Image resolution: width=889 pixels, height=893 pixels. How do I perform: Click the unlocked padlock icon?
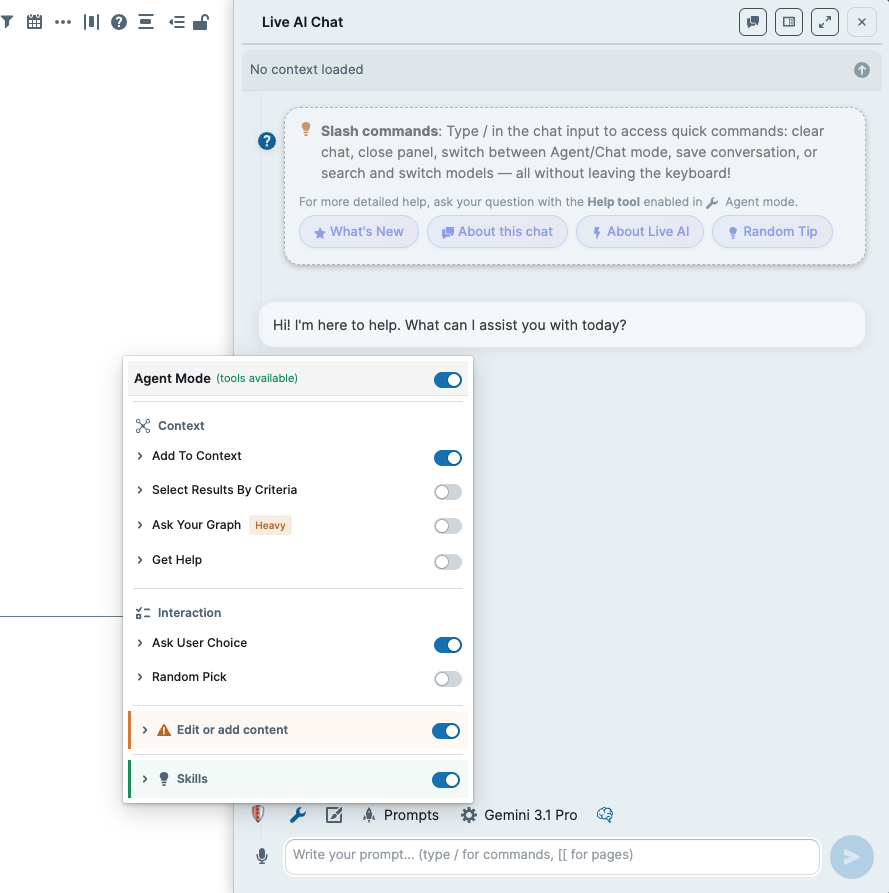tap(201, 22)
